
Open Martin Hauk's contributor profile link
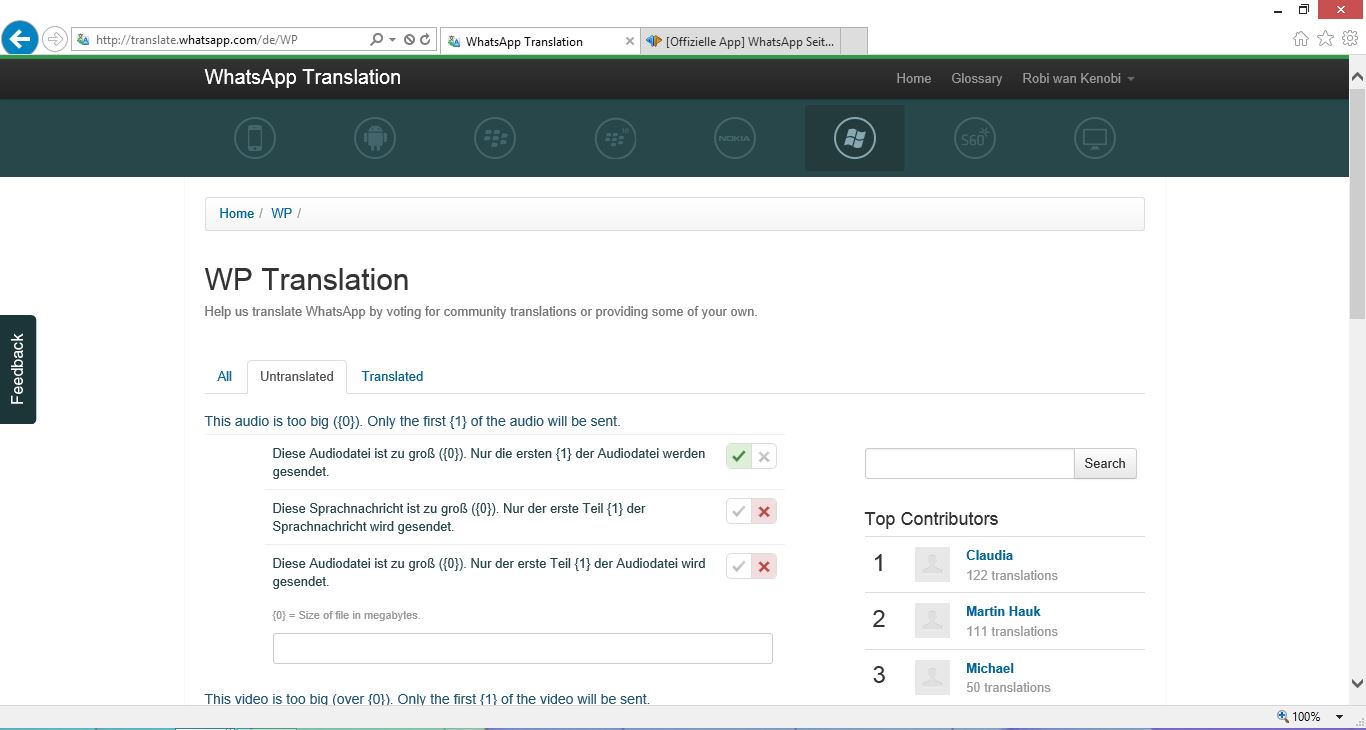(1003, 611)
